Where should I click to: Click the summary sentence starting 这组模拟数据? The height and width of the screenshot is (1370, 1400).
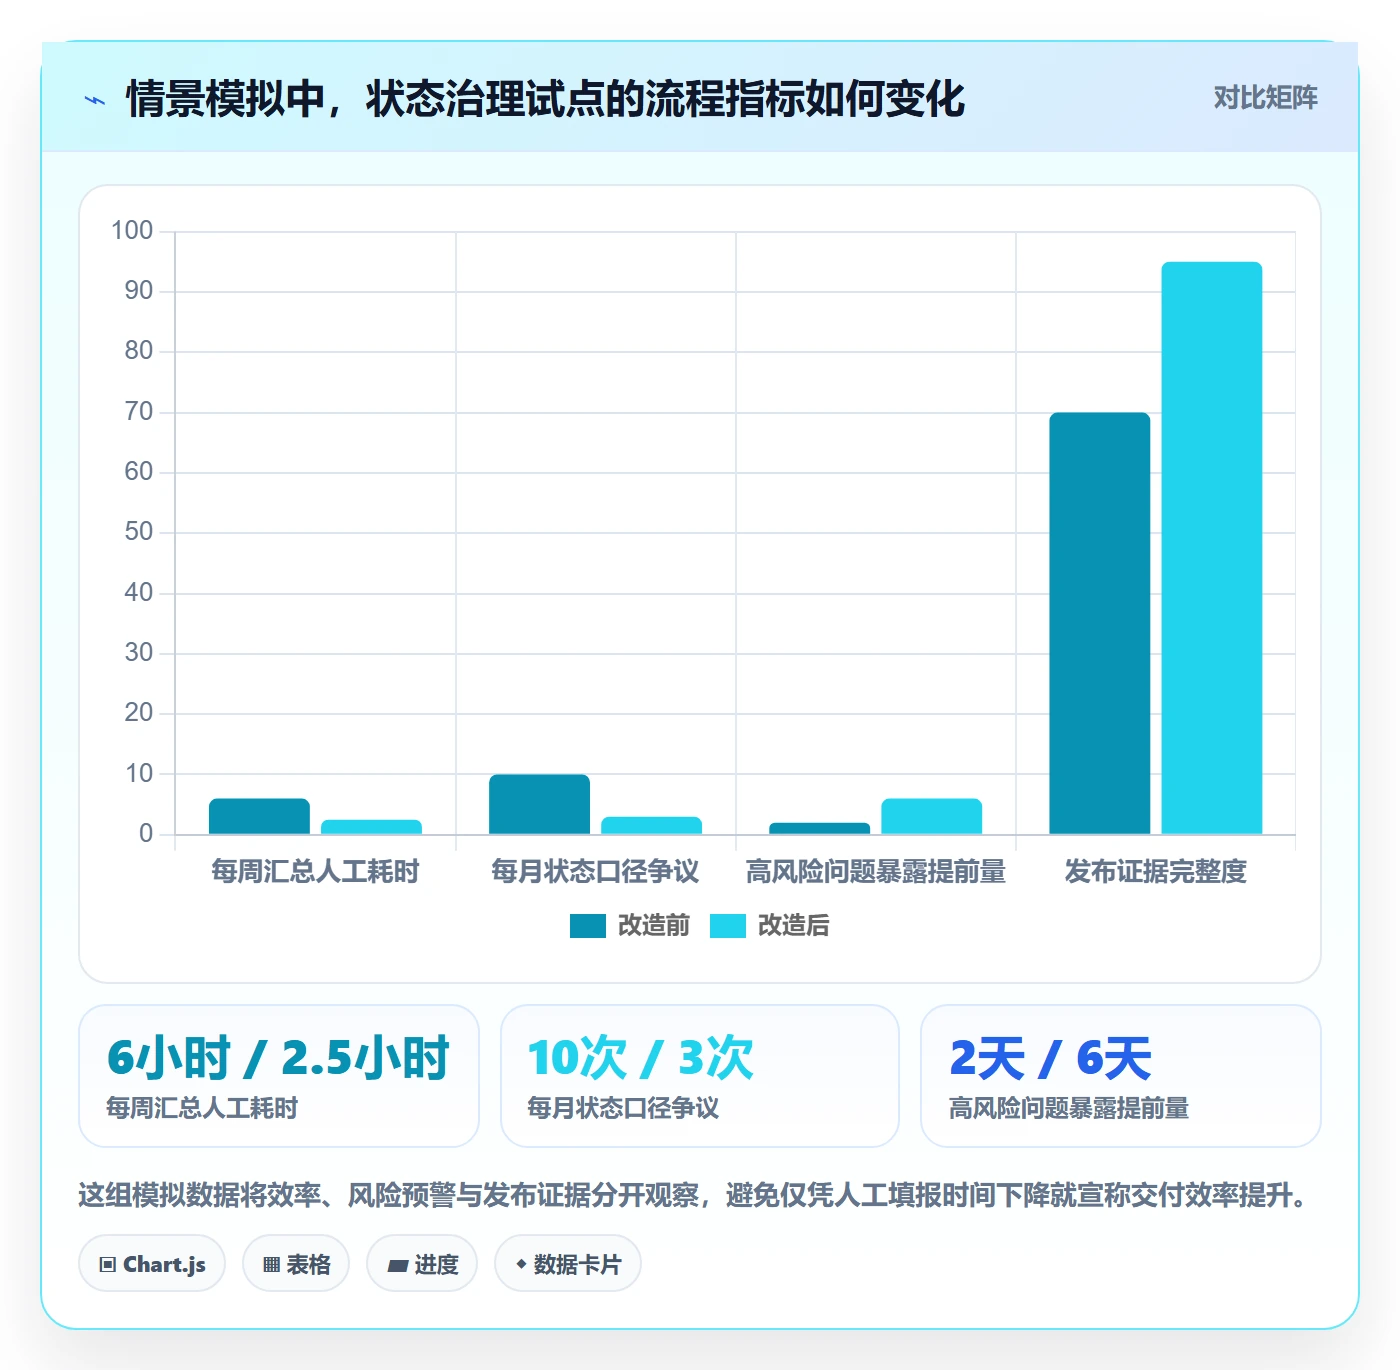tap(698, 1195)
